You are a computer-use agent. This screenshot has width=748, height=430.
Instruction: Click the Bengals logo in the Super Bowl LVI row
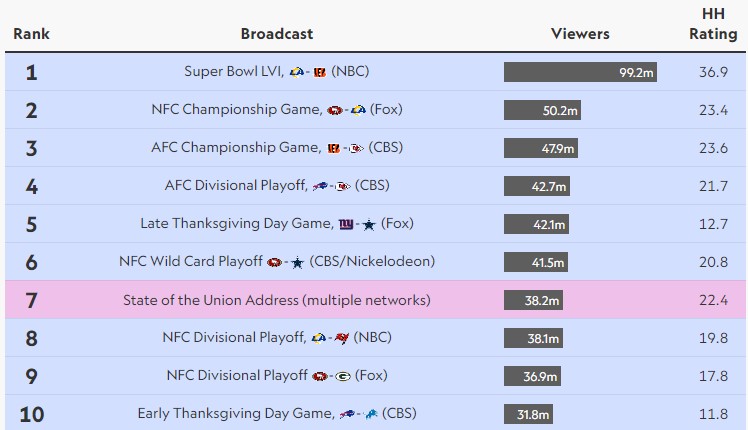point(321,72)
